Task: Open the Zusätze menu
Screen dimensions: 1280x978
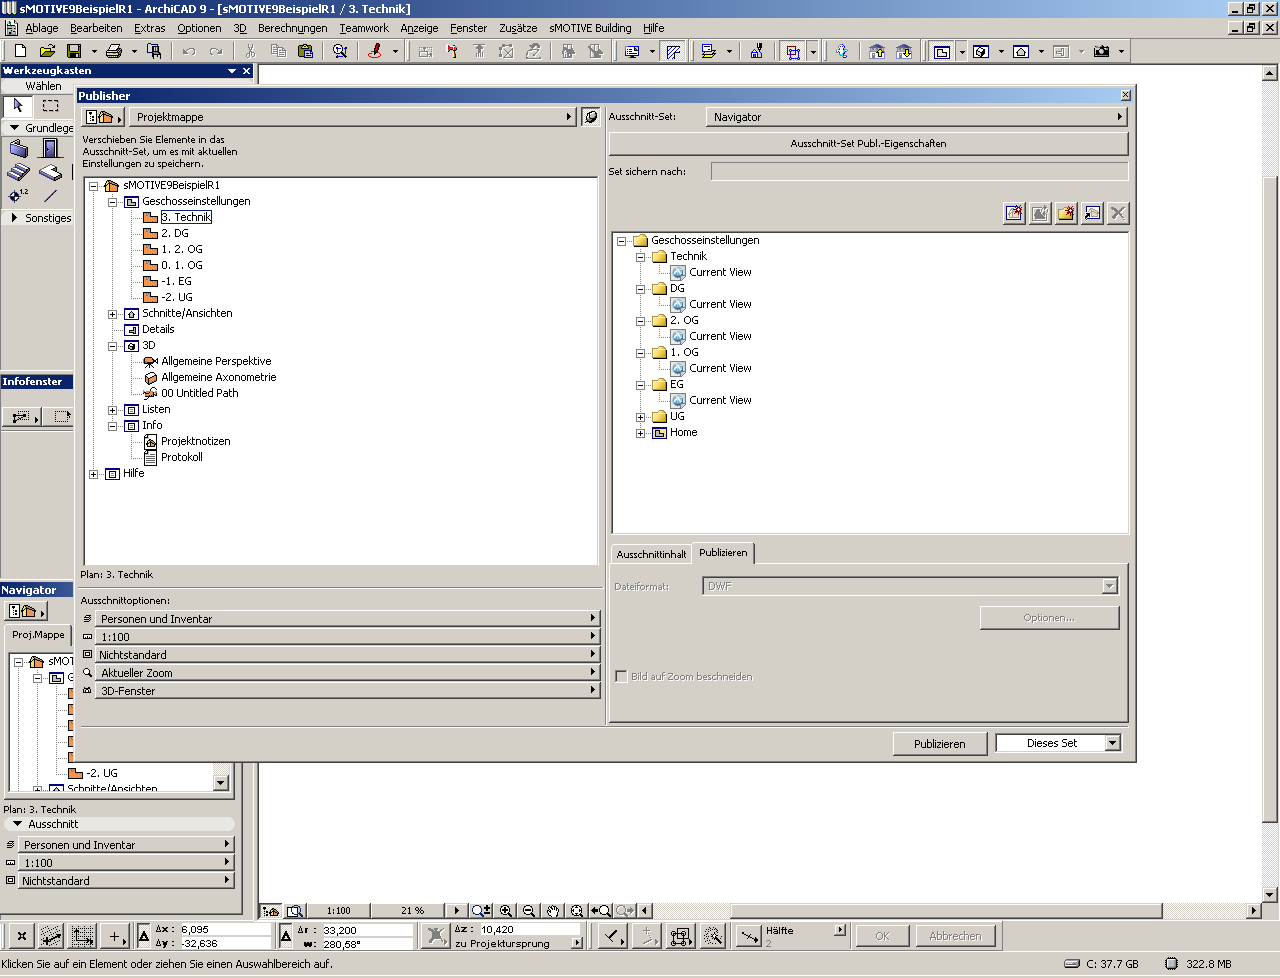Action: coord(518,28)
